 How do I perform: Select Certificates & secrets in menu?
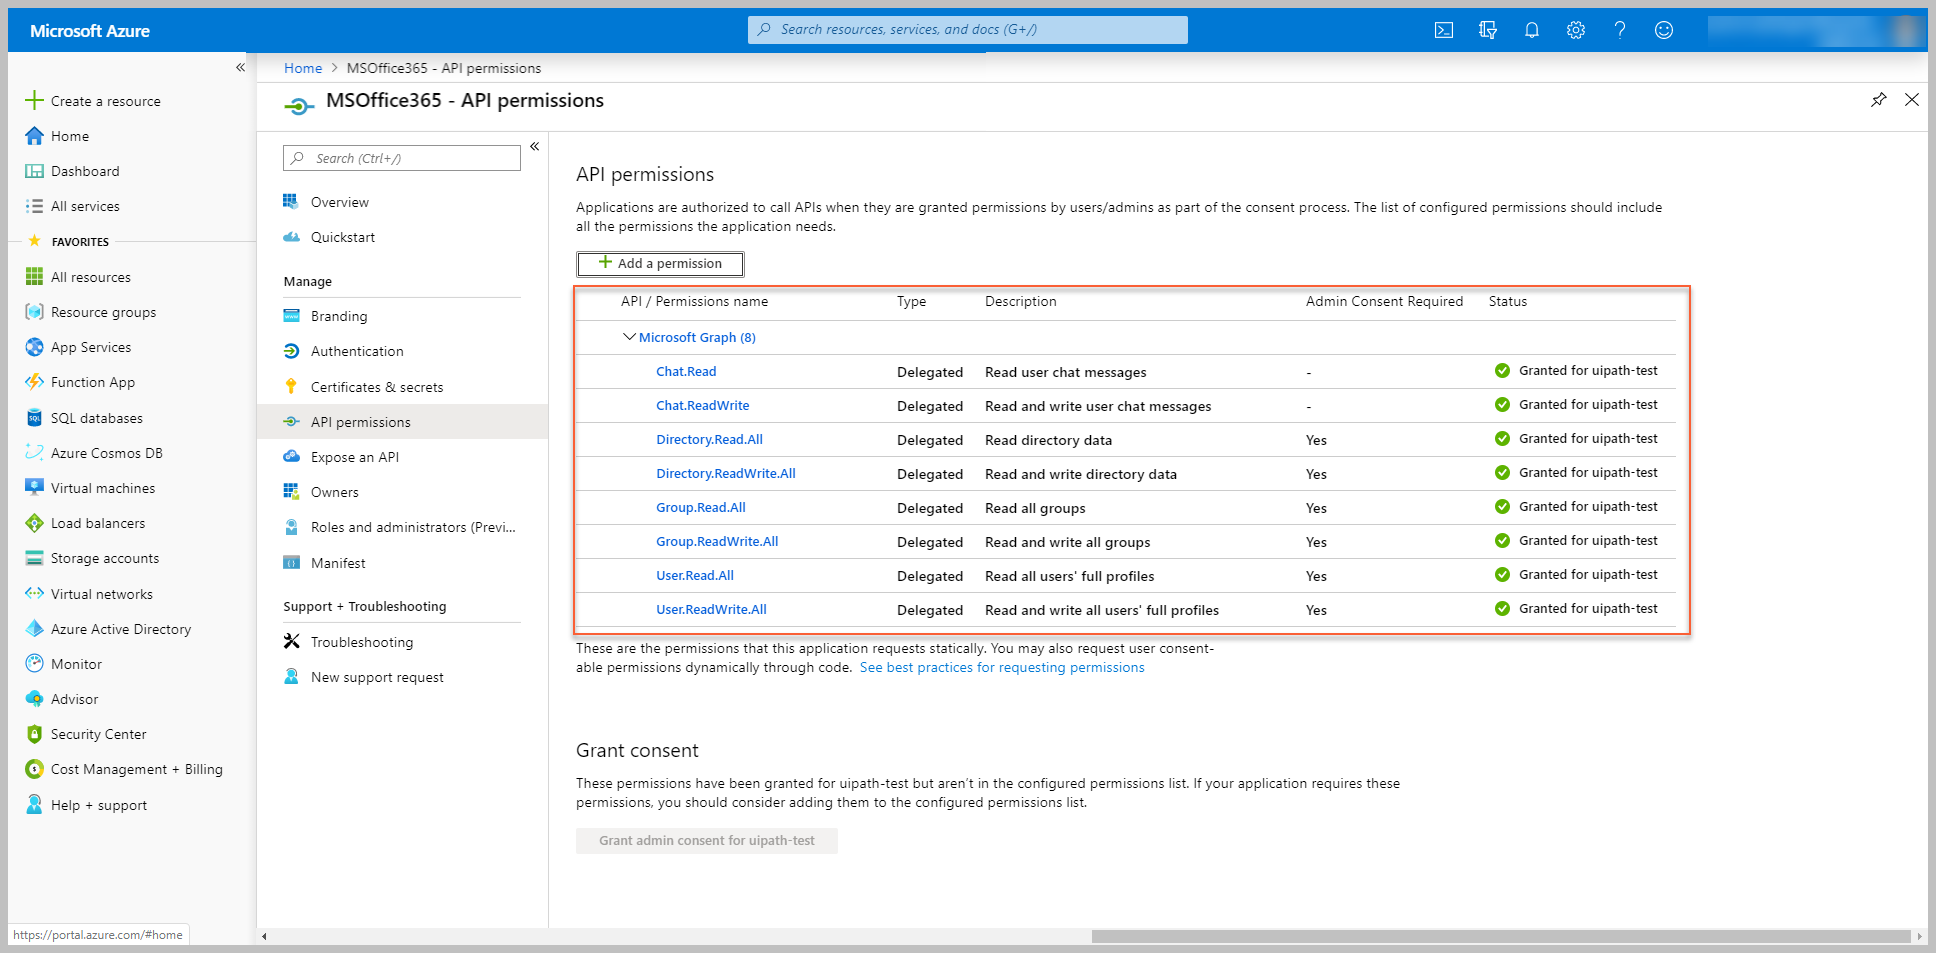tap(376, 387)
